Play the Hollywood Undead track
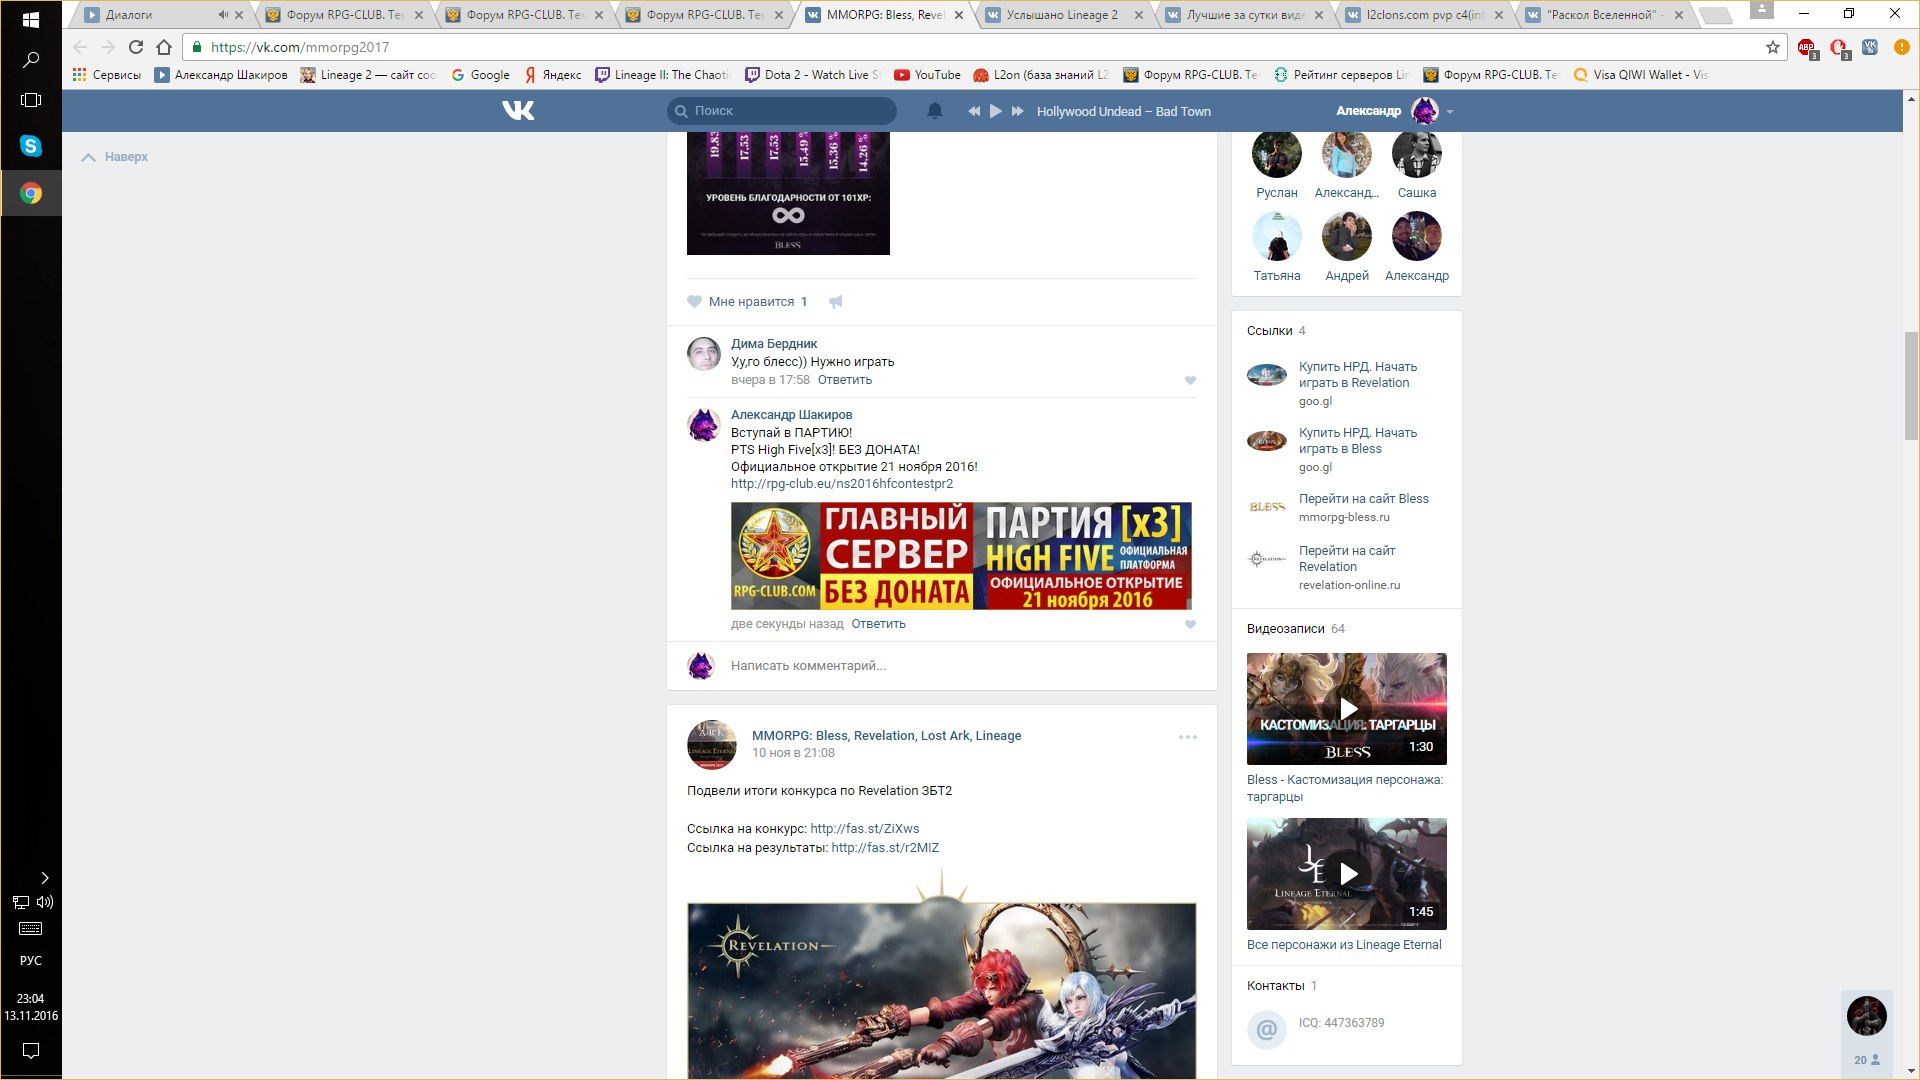Image resolution: width=1920 pixels, height=1080 pixels. click(x=995, y=111)
